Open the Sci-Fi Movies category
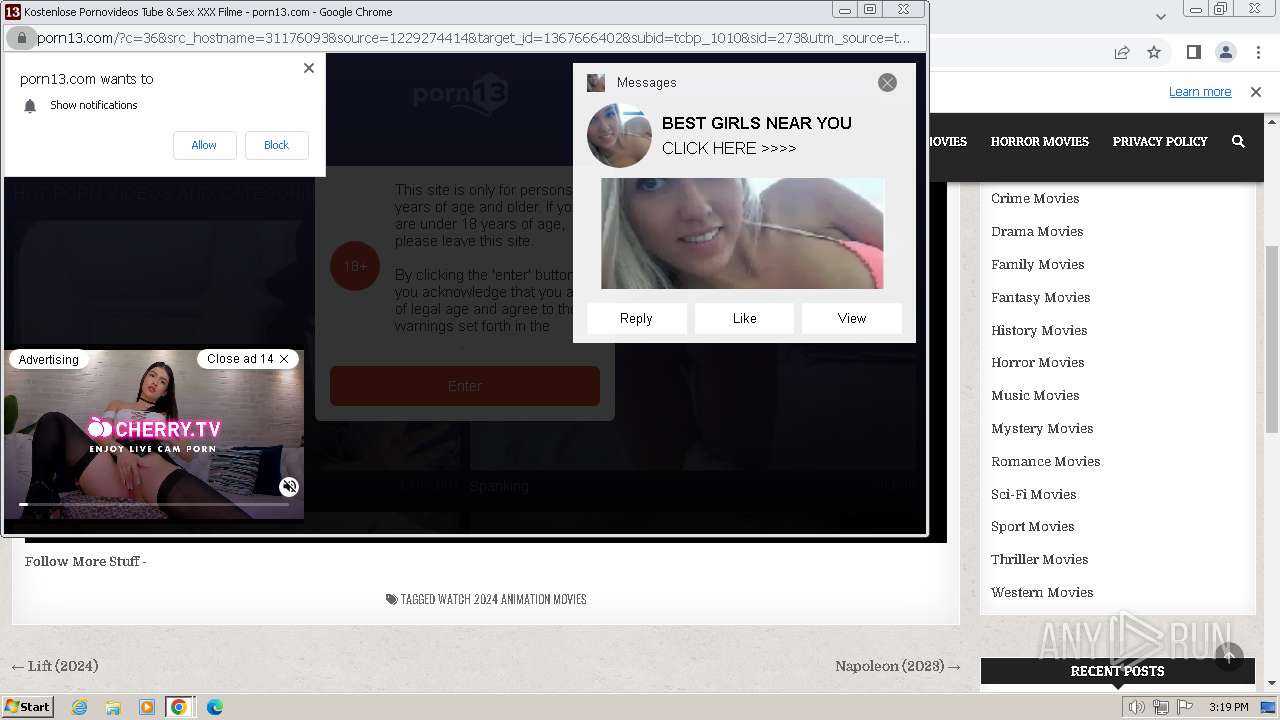Image resolution: width=1280 pixels, height=720 pixels. tap(1033, 494)
